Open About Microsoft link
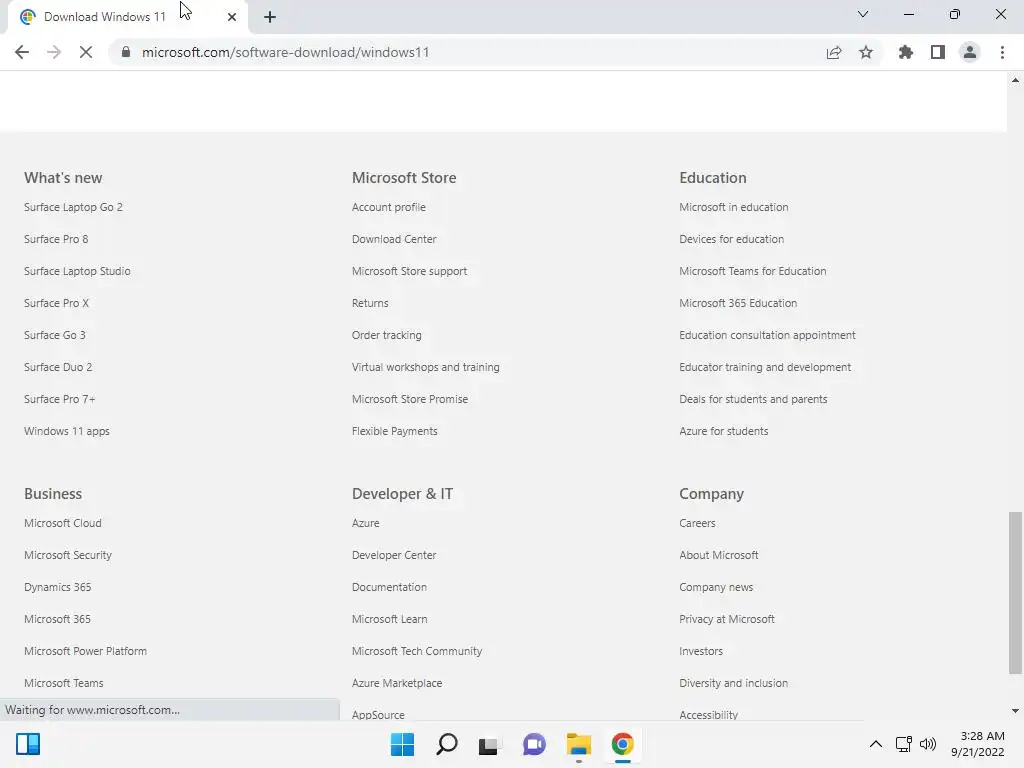1024x768 pixels. 718,555
